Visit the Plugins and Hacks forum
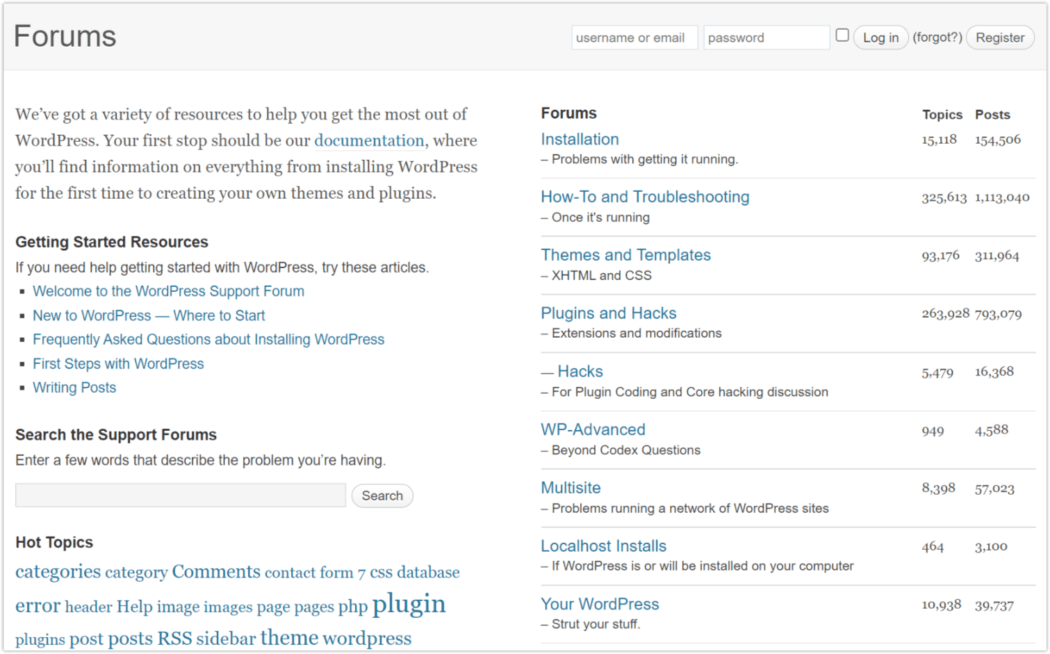 tap(608, 313)
